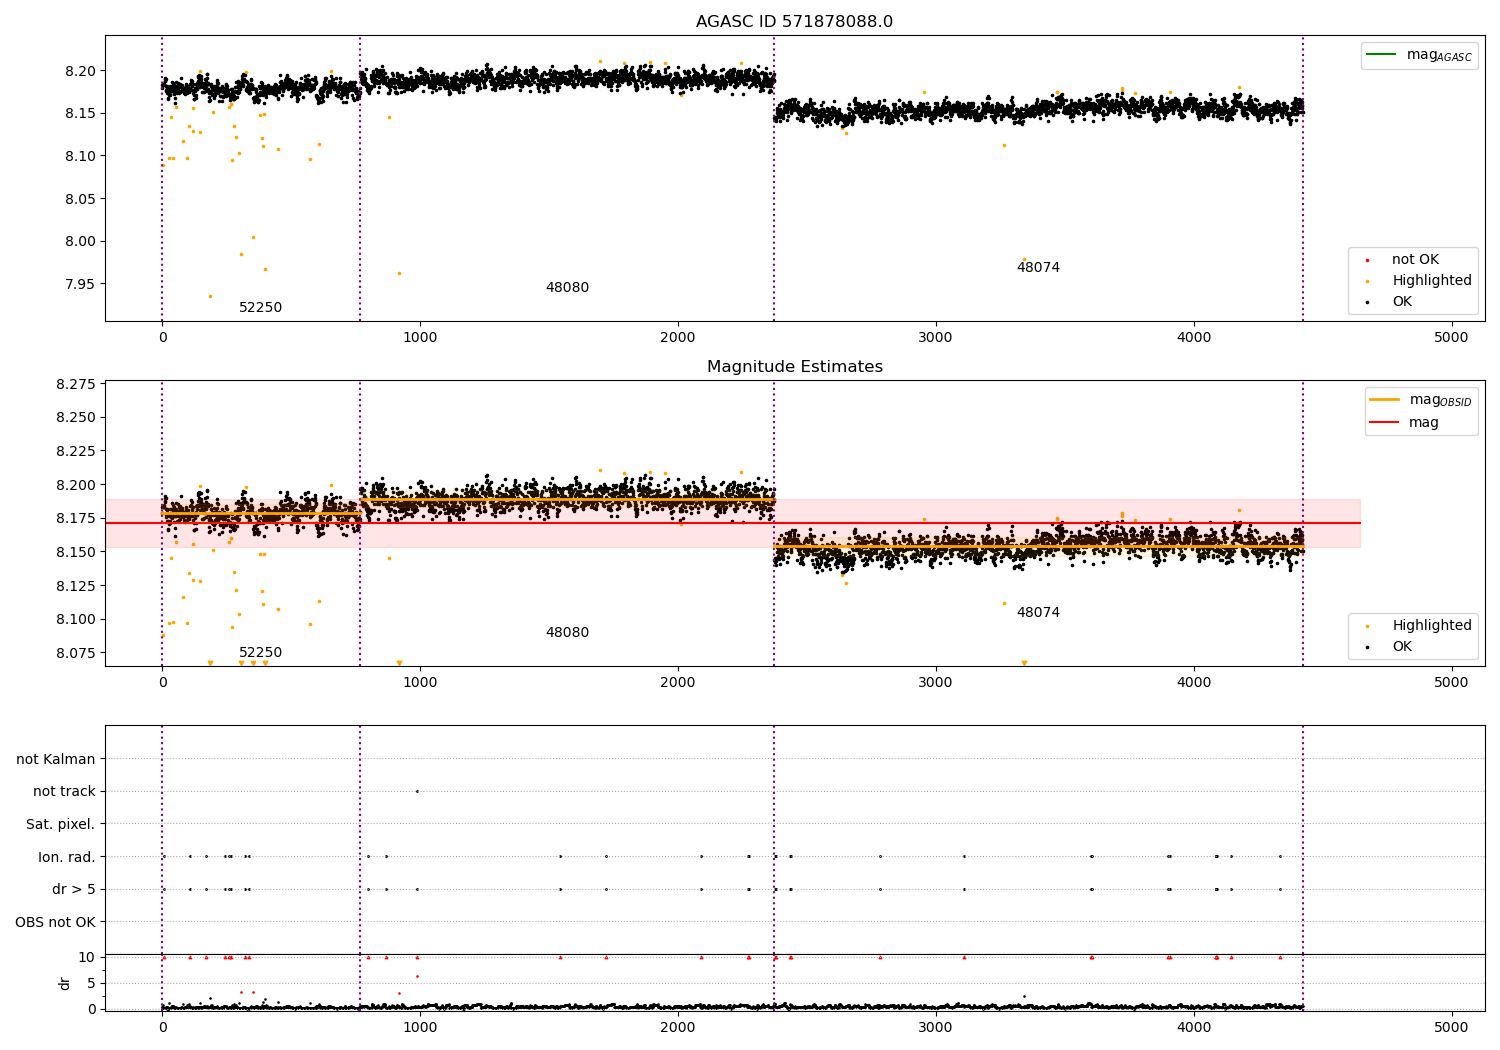This screenshot has height=1050, width=1500.
Task: Click OBSID label 48074 in top plot
Action: pos(1038,268)
